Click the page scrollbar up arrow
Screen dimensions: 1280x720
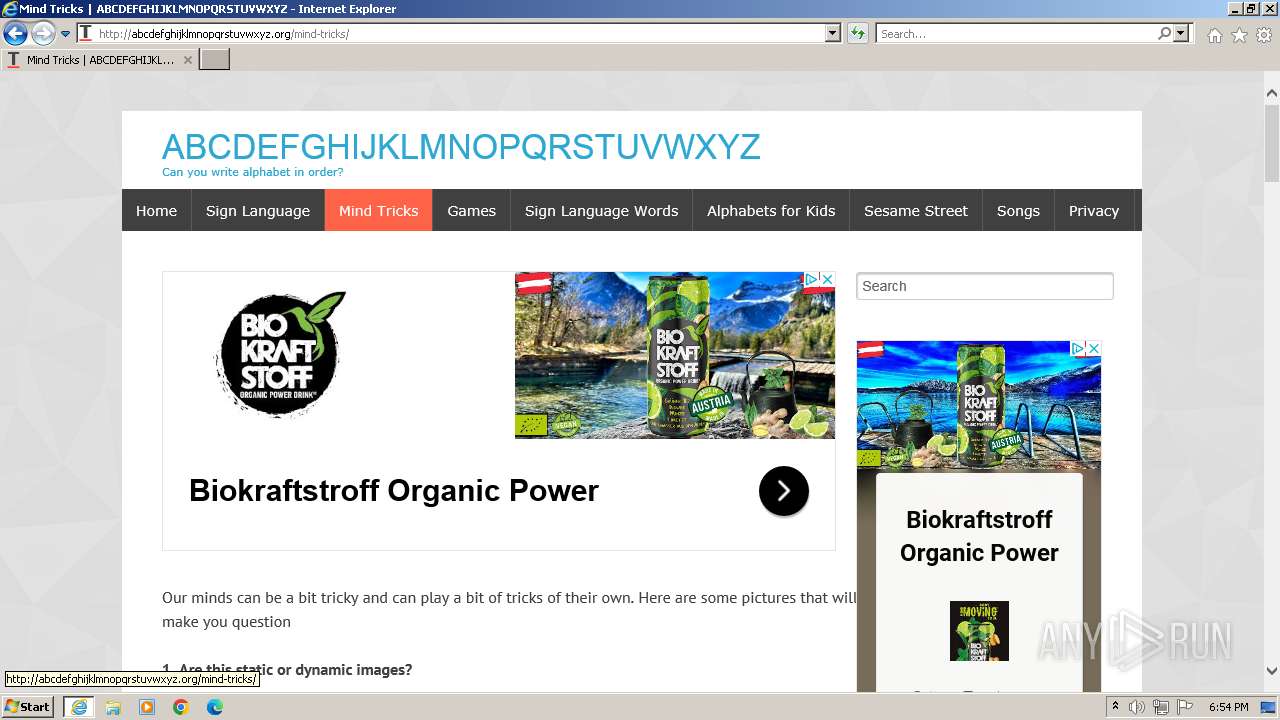click(x=1272, y=93)
